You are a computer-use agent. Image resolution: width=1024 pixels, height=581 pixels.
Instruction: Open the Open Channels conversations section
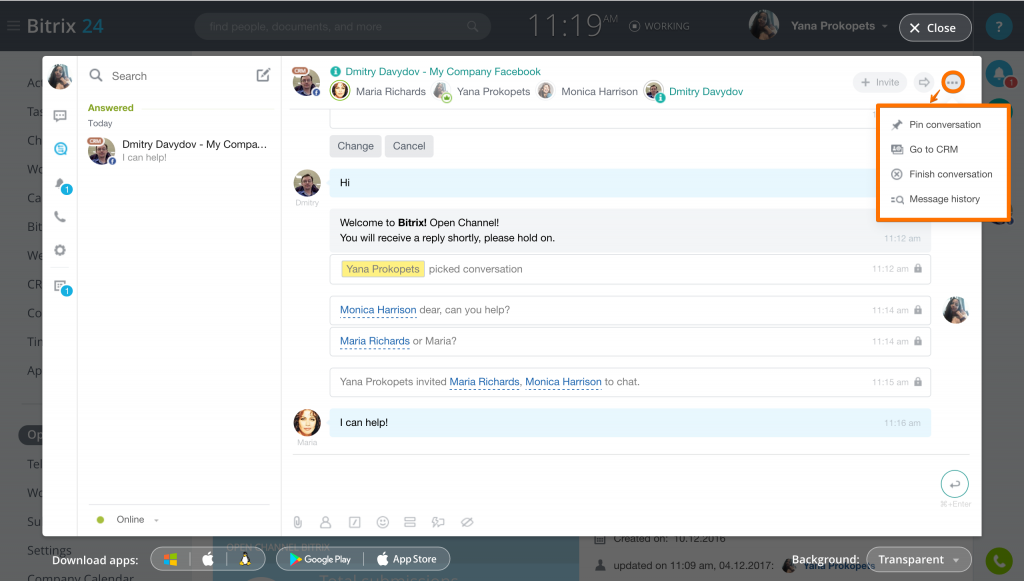tap(61, 149)
